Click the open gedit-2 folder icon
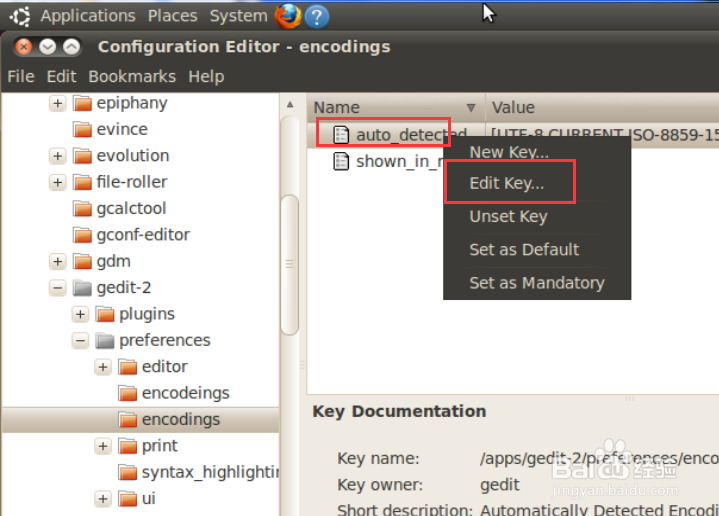This screenshot has width=719, height=516. [x=83, y=288]
